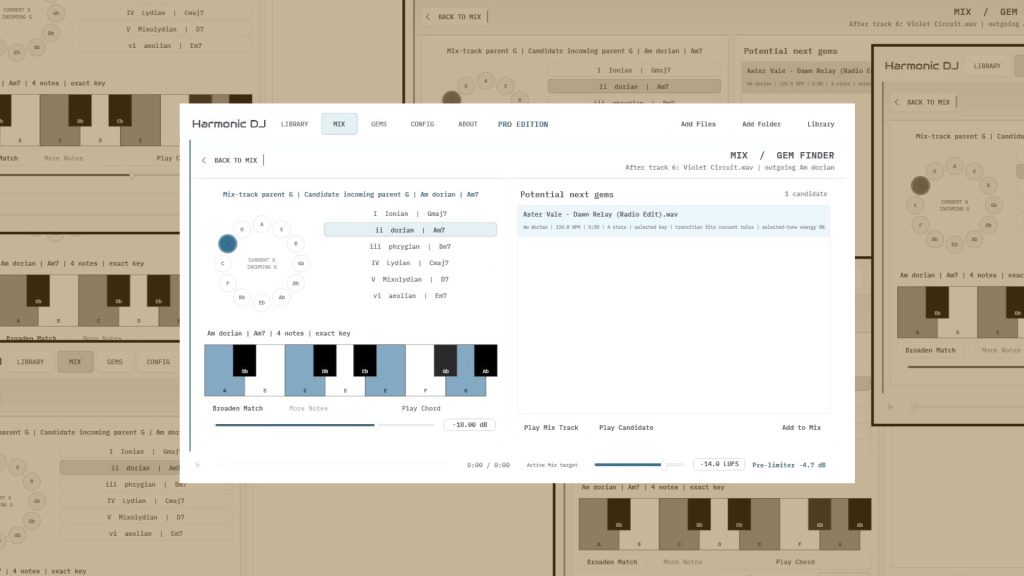Screen dimensions: 1024x576
Task: Open the ABOUT tab
Action: (x=468, y=124)
